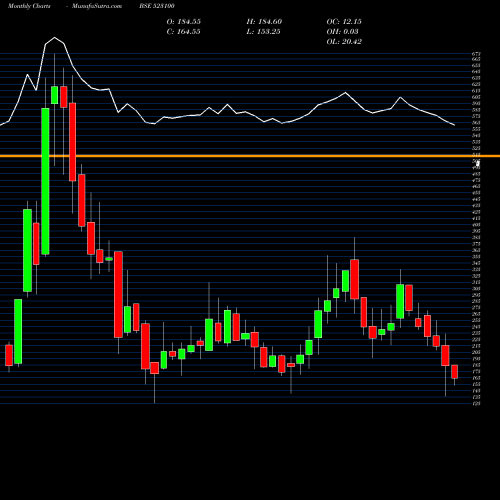Select the OC: 12.15 reading

pos(344,22)
